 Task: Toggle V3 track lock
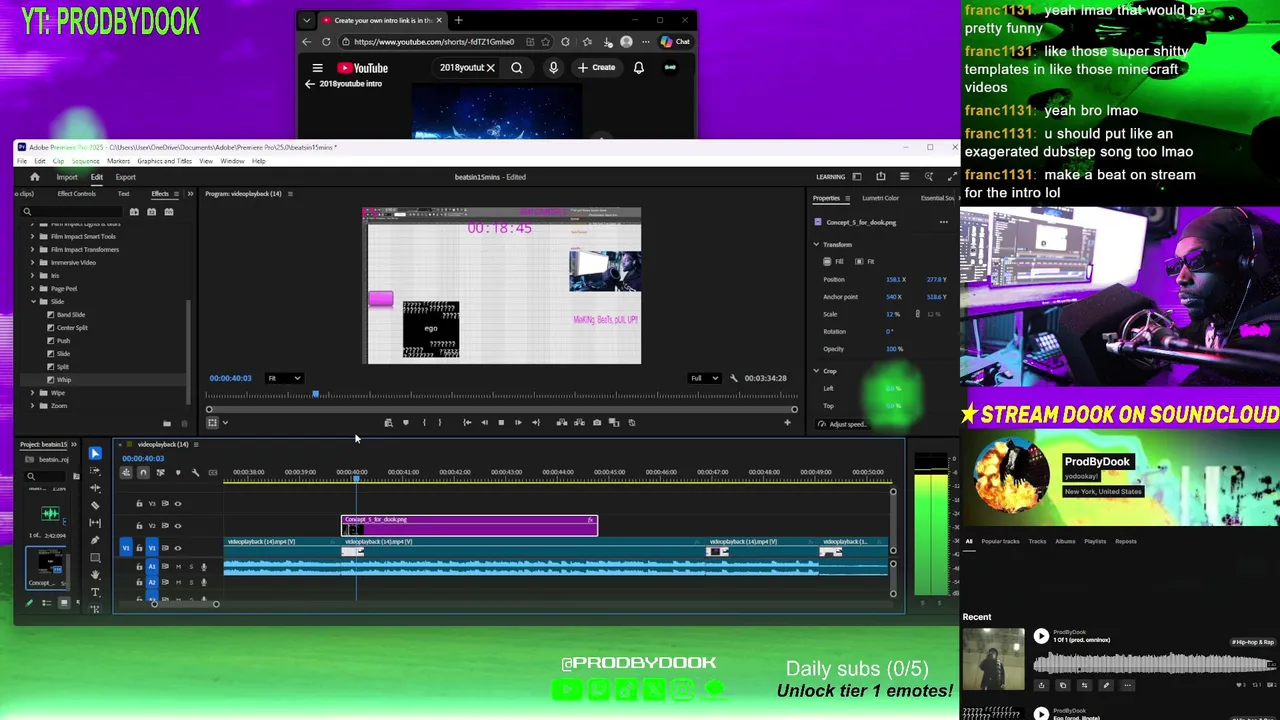pos(139,503)
